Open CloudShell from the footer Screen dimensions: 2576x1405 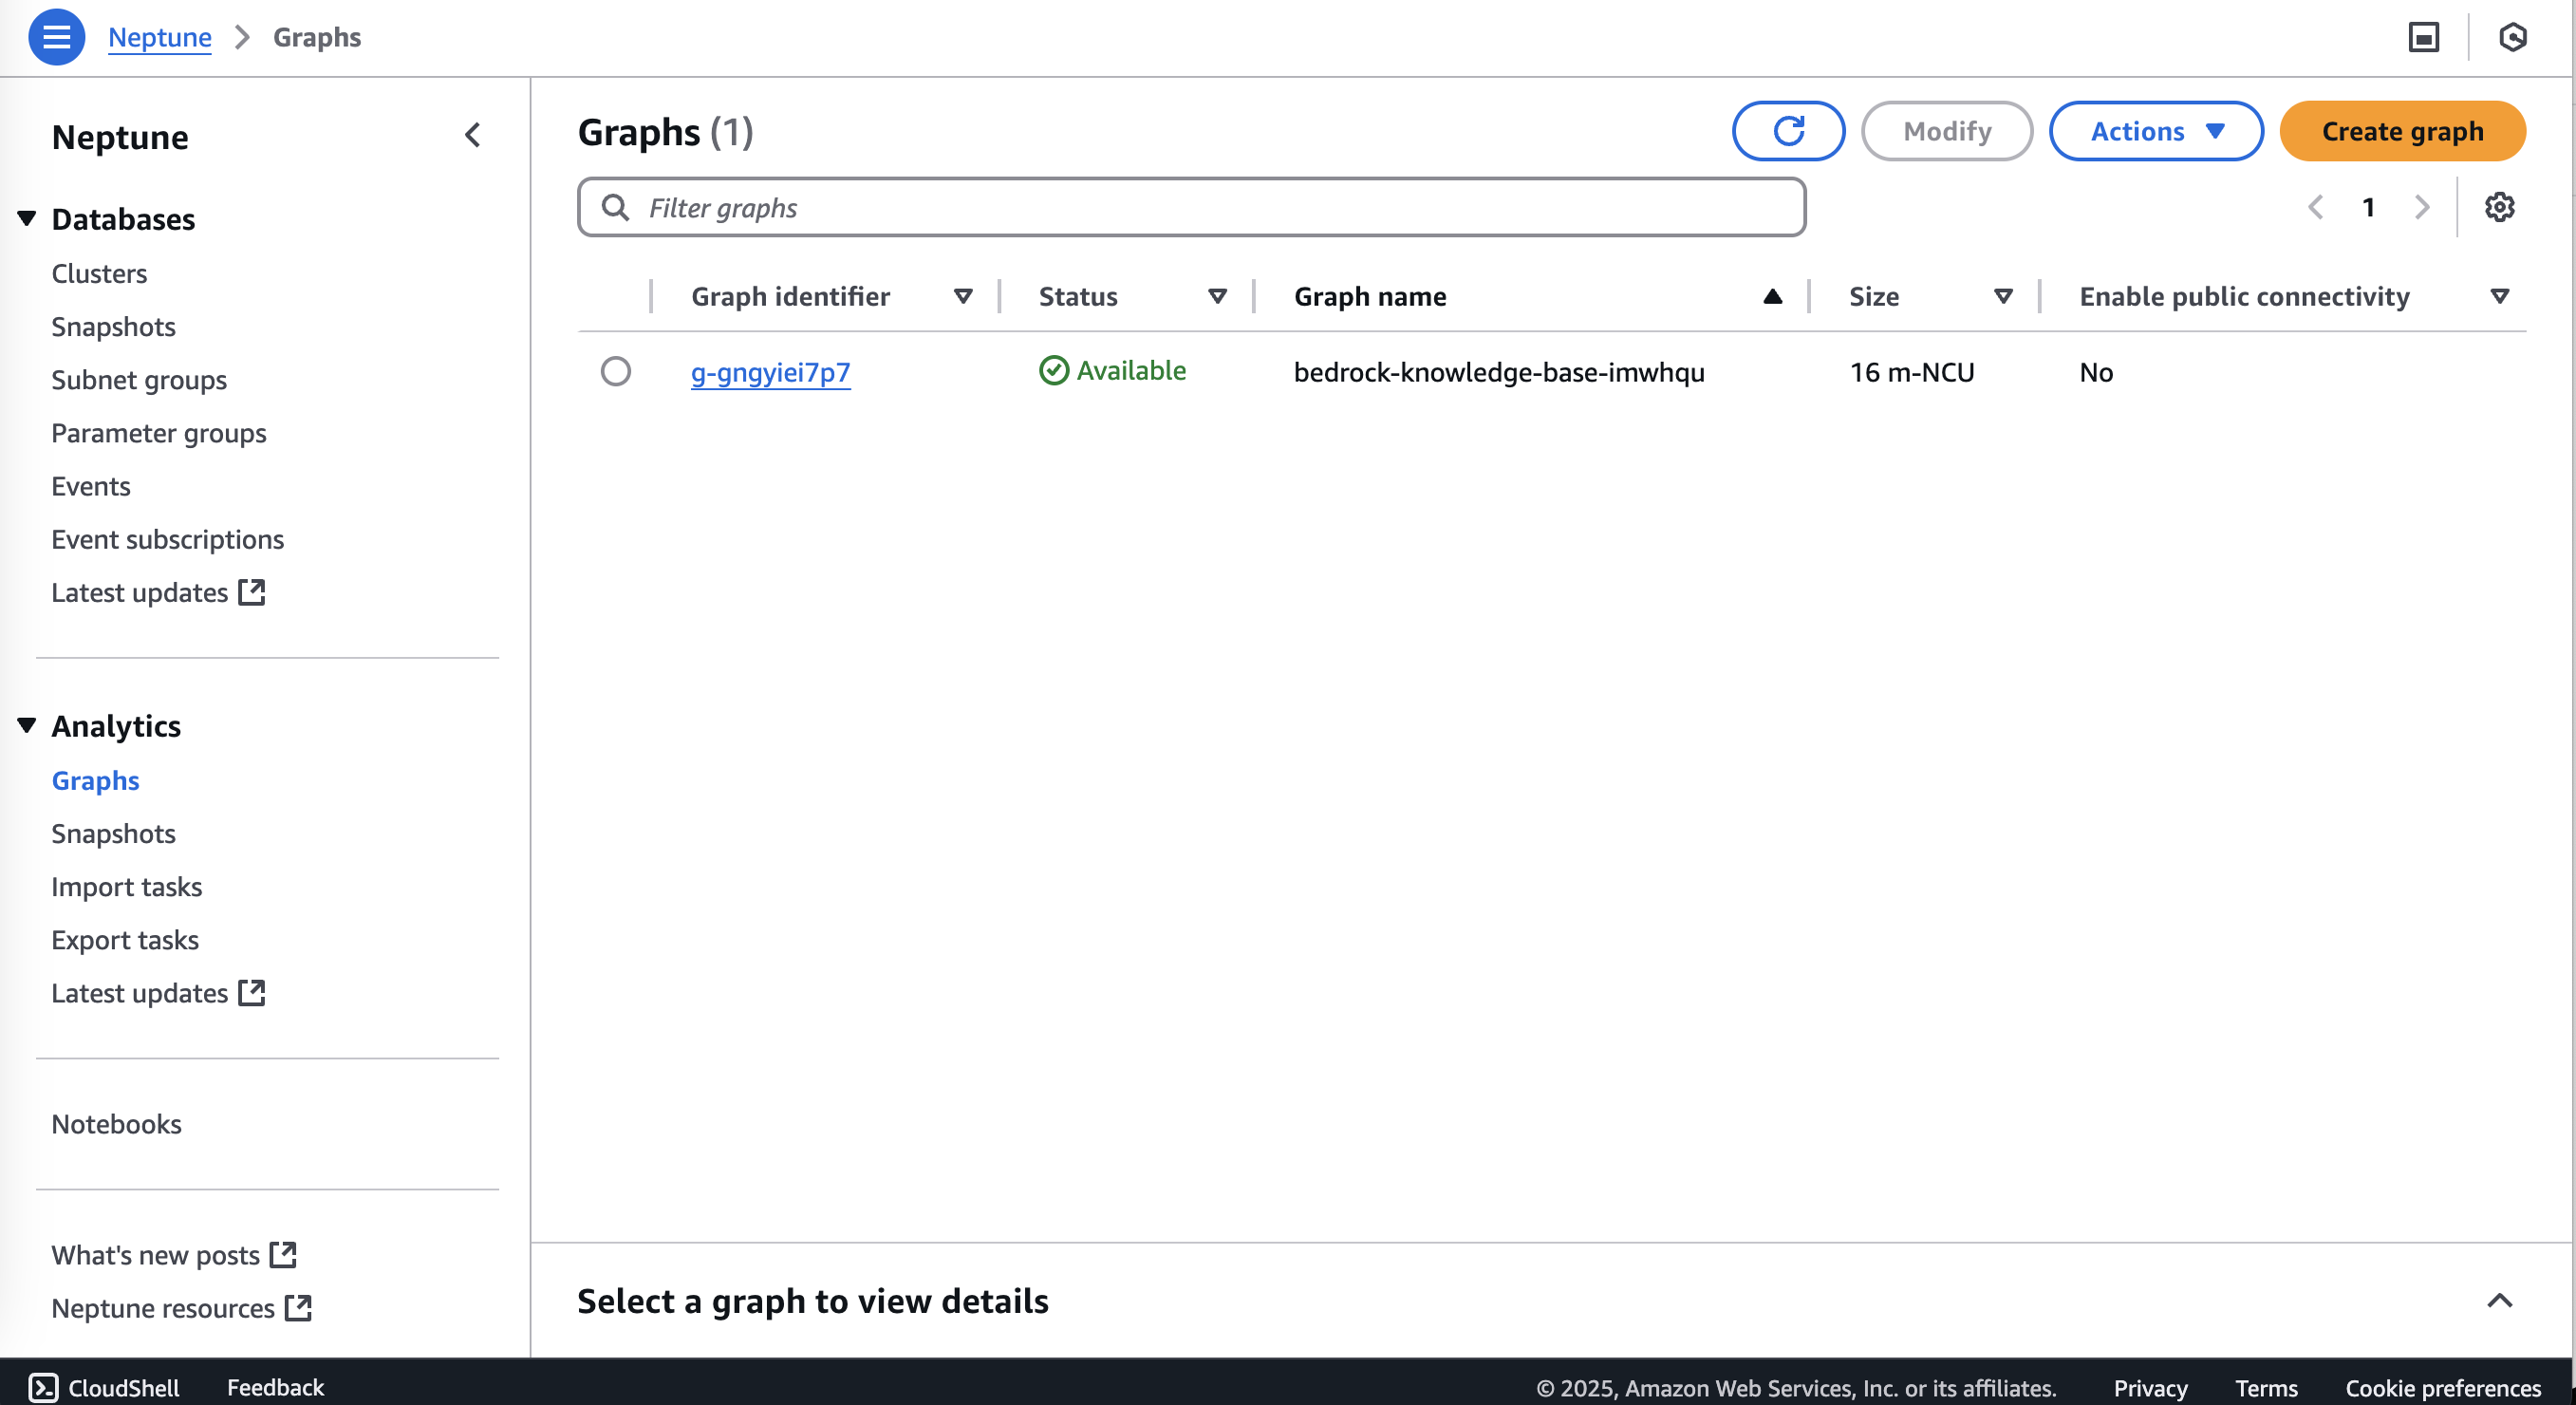[105, 1387]
